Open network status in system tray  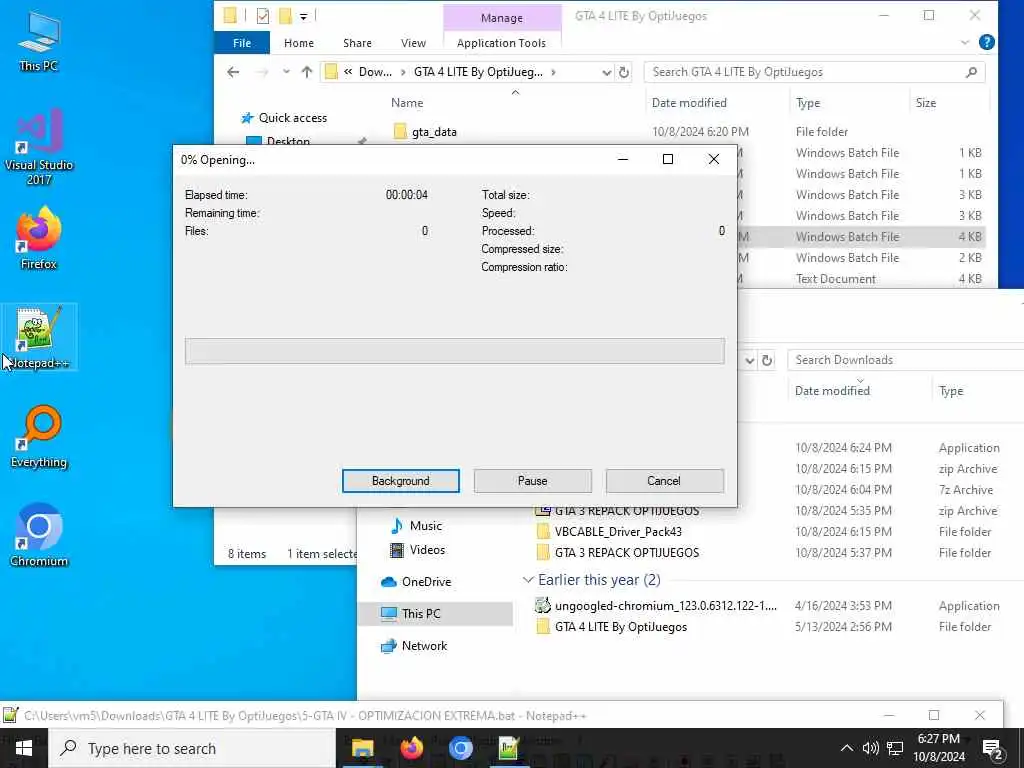pos(895,748)
